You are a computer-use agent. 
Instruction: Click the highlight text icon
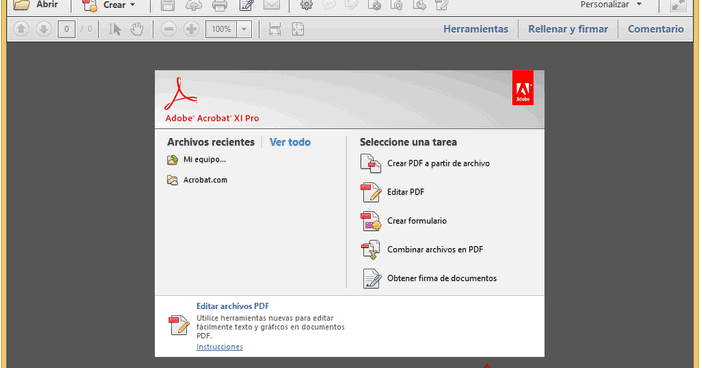[x=351, y=5]
